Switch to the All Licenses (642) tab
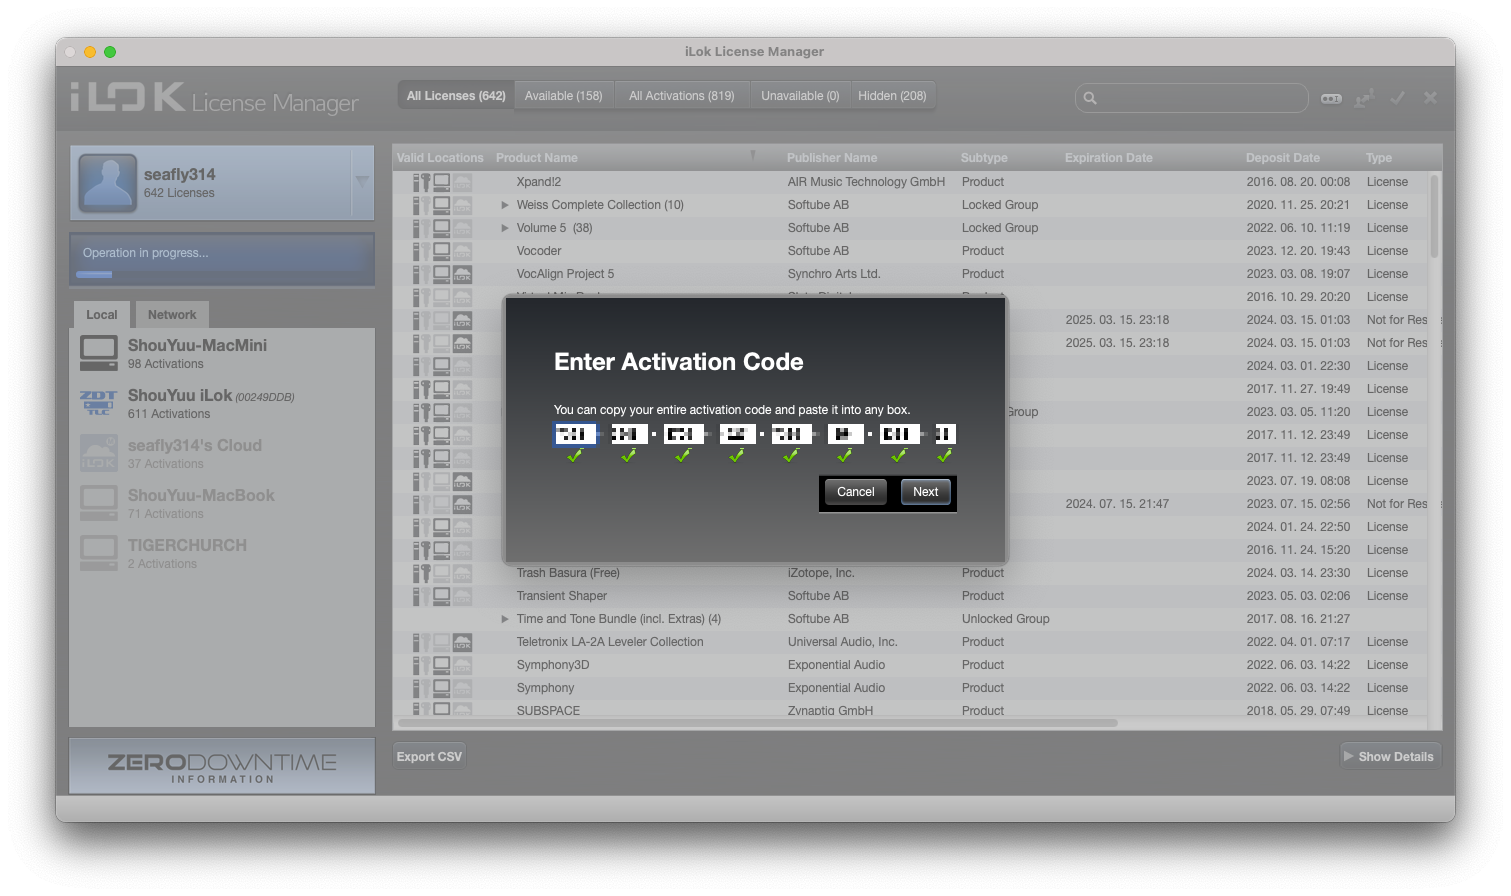Viewport: 1511px width, 896px height. click(x=456, y=96)
